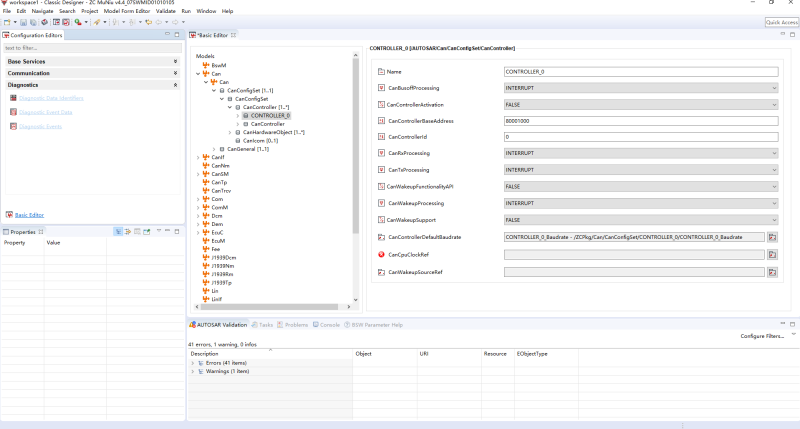The height and width of the screenshot is (429, 800).
Task: Switch to the BSW Parameter Help tab
Action: coord(374,325)
